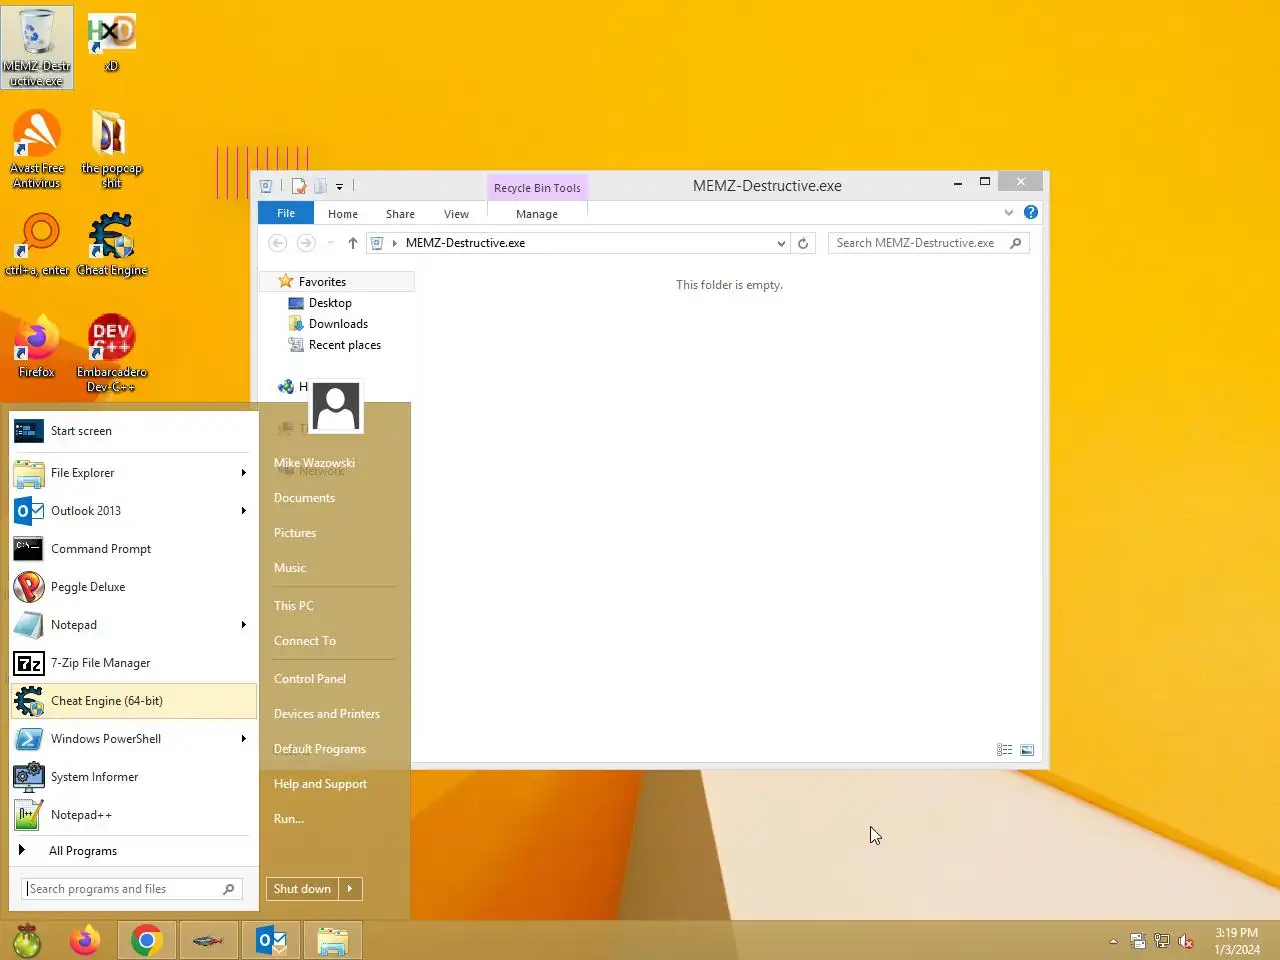Screen dimensions: 1280x960
Task: Open Firefox from the taskbar
Action: [85, 940]
